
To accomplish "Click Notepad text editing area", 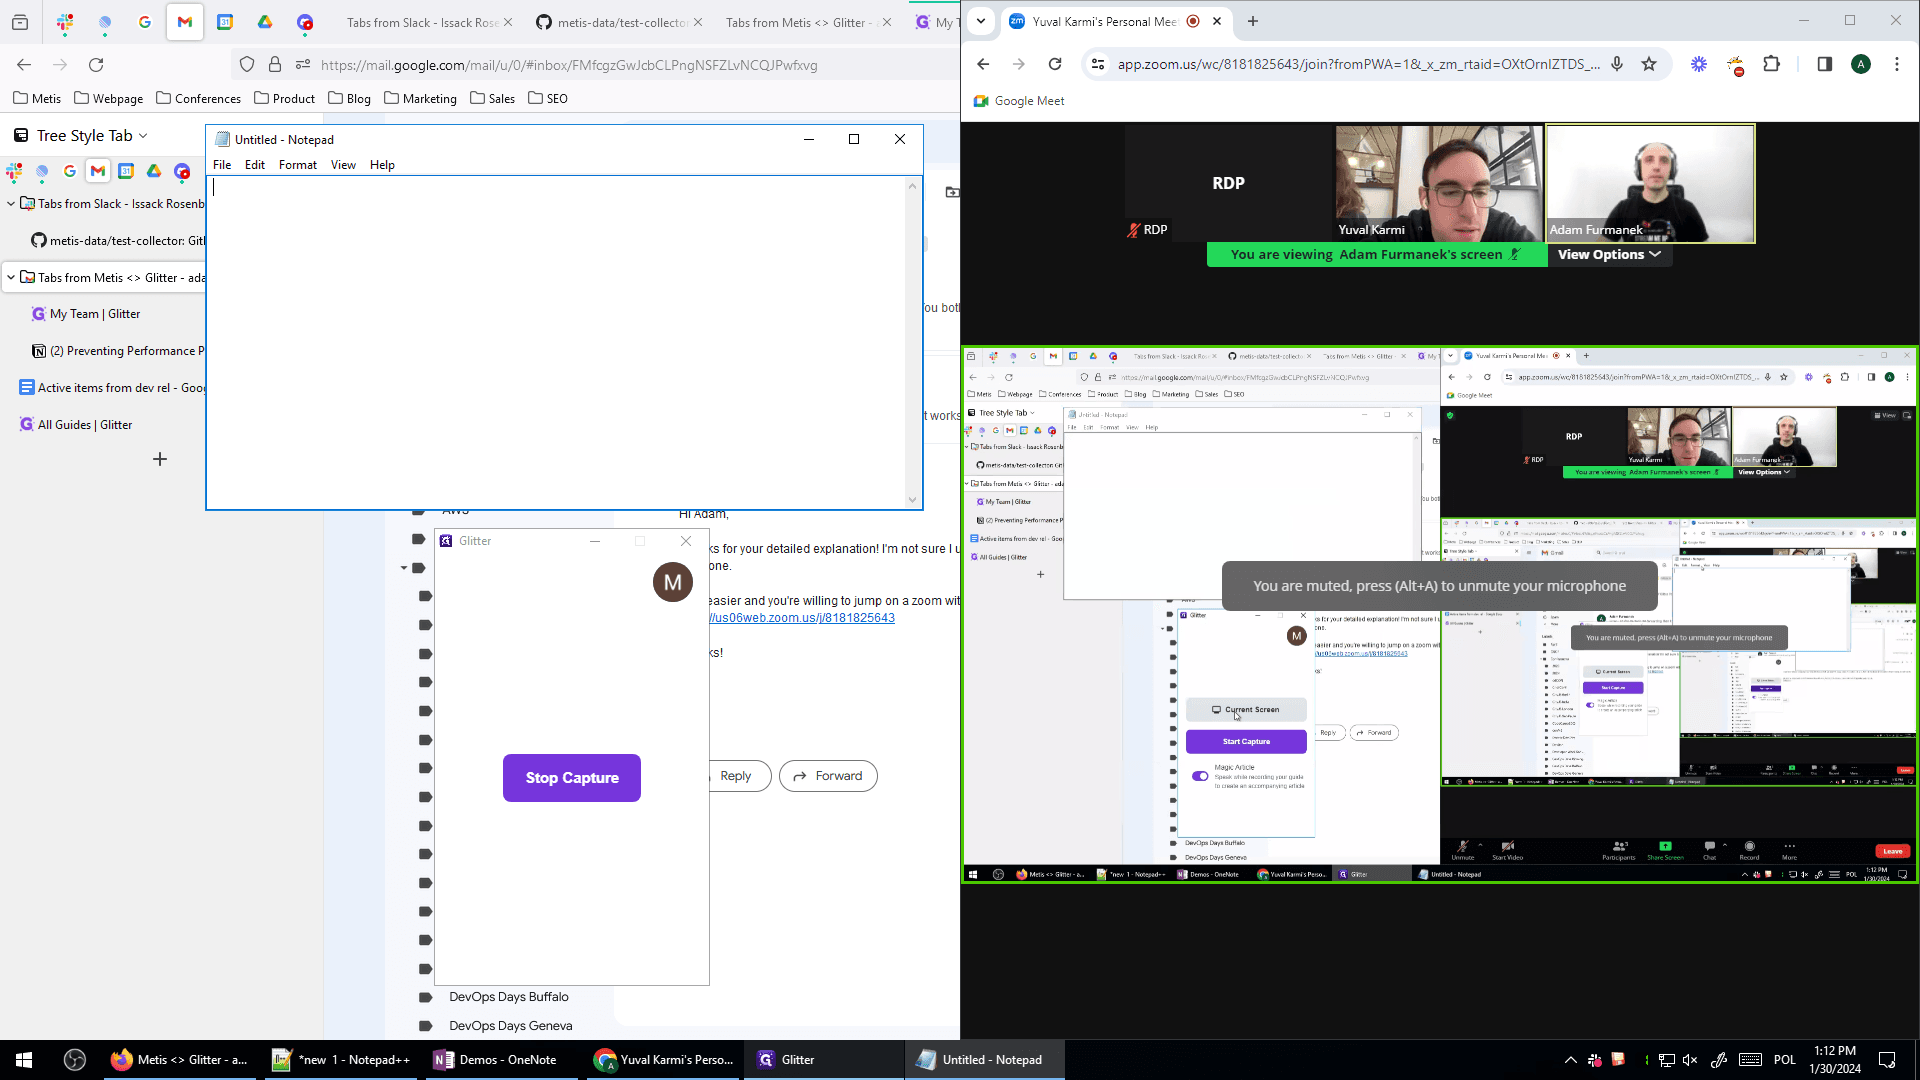I will point(557,342).
